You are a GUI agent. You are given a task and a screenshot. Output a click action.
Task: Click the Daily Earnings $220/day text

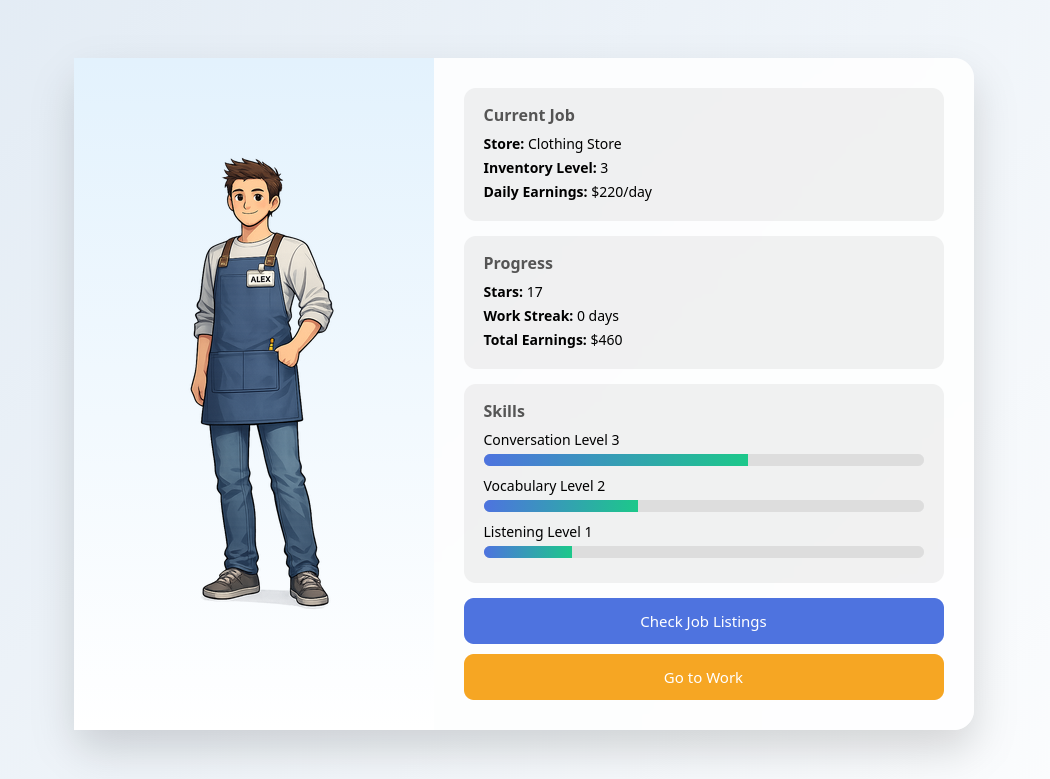tap(568, 192)
